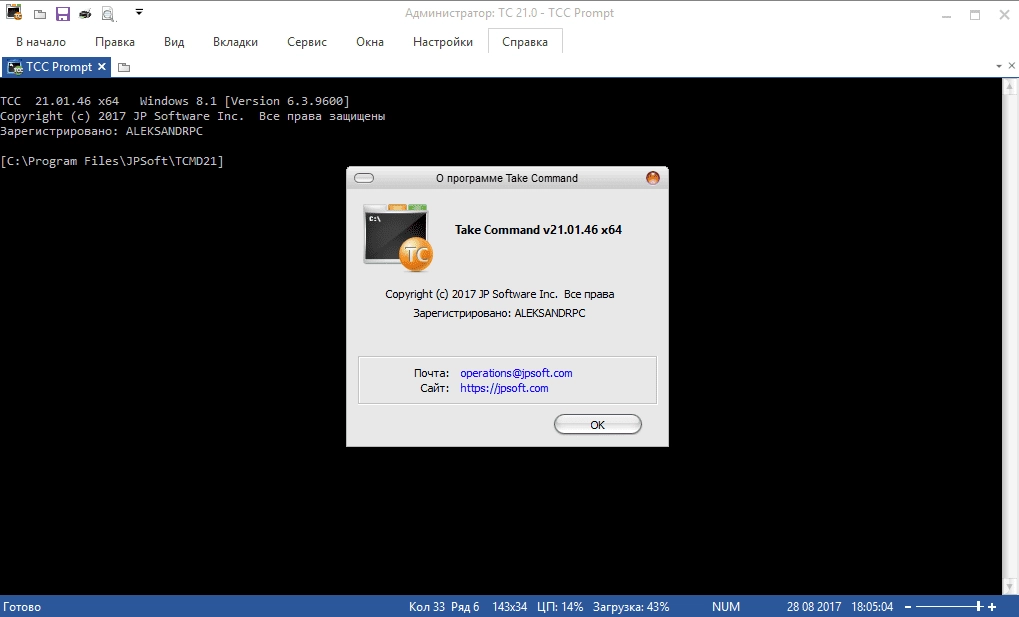Click the TCC 21.01.46 x64 version line in console
Screen dimensions: 1019x617
(x=175, y=101)
